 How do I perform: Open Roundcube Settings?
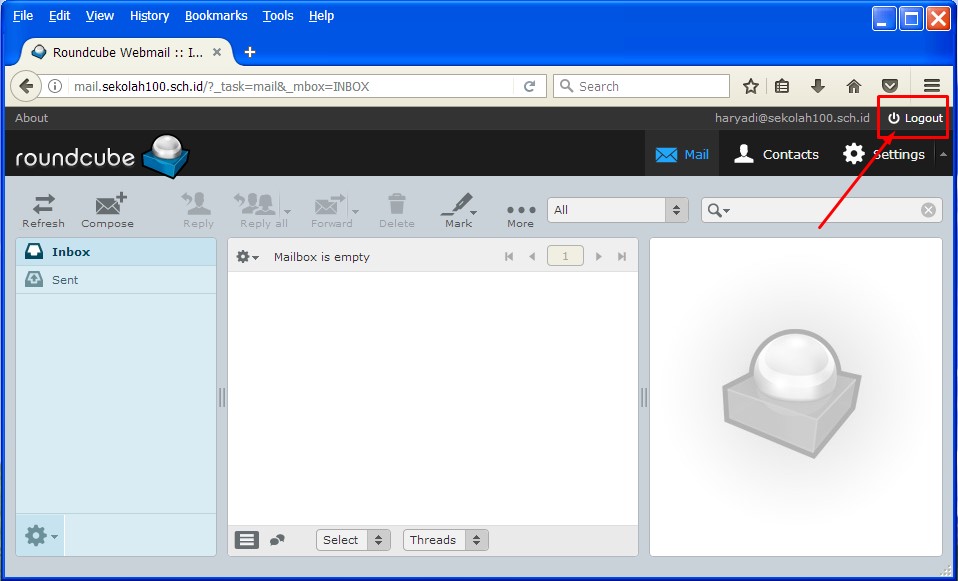[x=884, y=154]
